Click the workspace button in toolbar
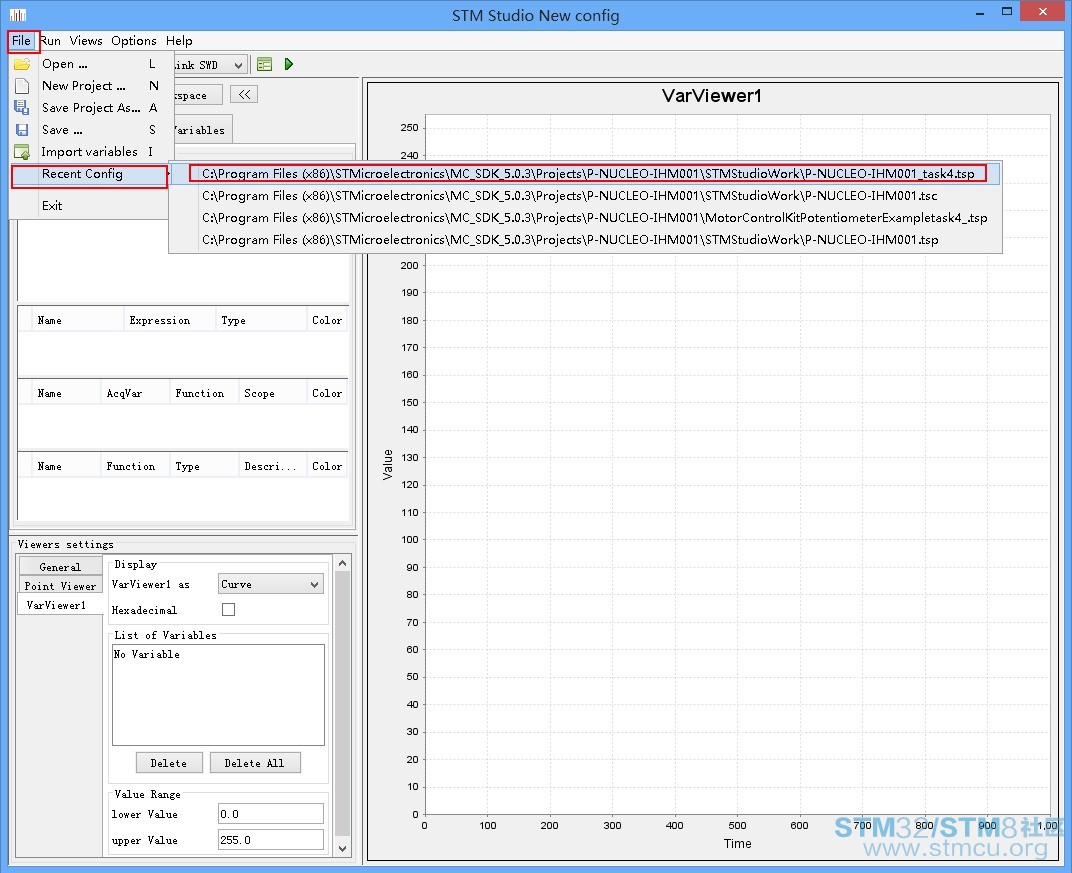 click(x=198, y=95)
